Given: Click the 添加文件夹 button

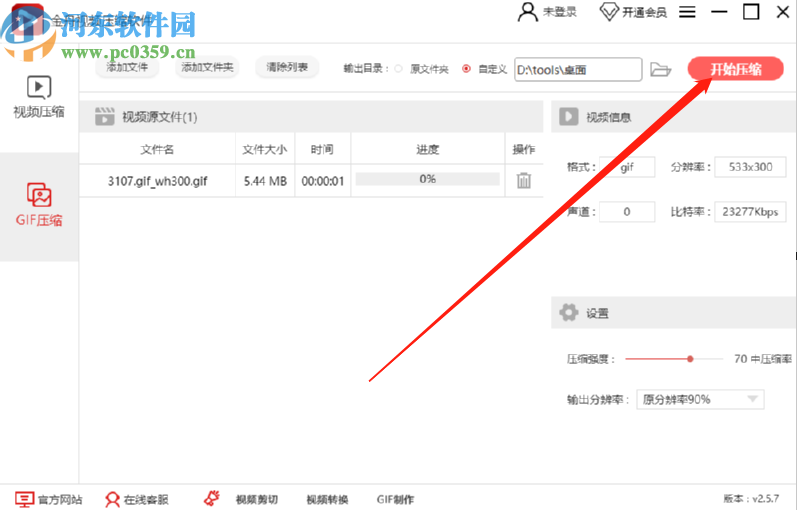Looking at the screenshot, I should pos(207,67).
